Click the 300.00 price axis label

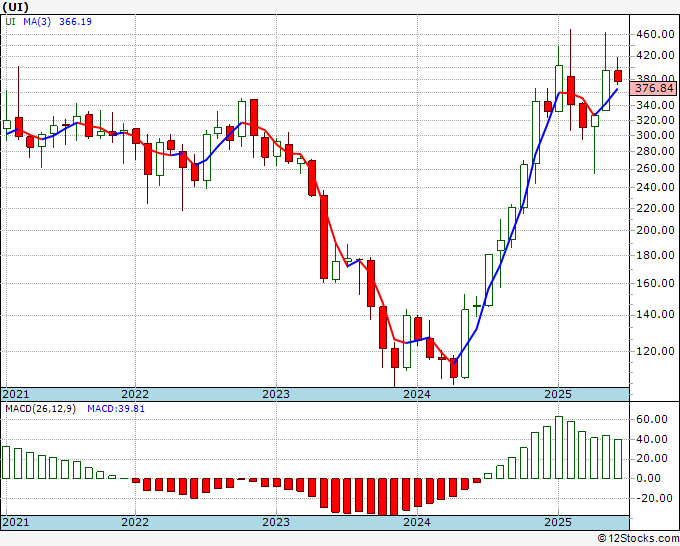(655, 135)
